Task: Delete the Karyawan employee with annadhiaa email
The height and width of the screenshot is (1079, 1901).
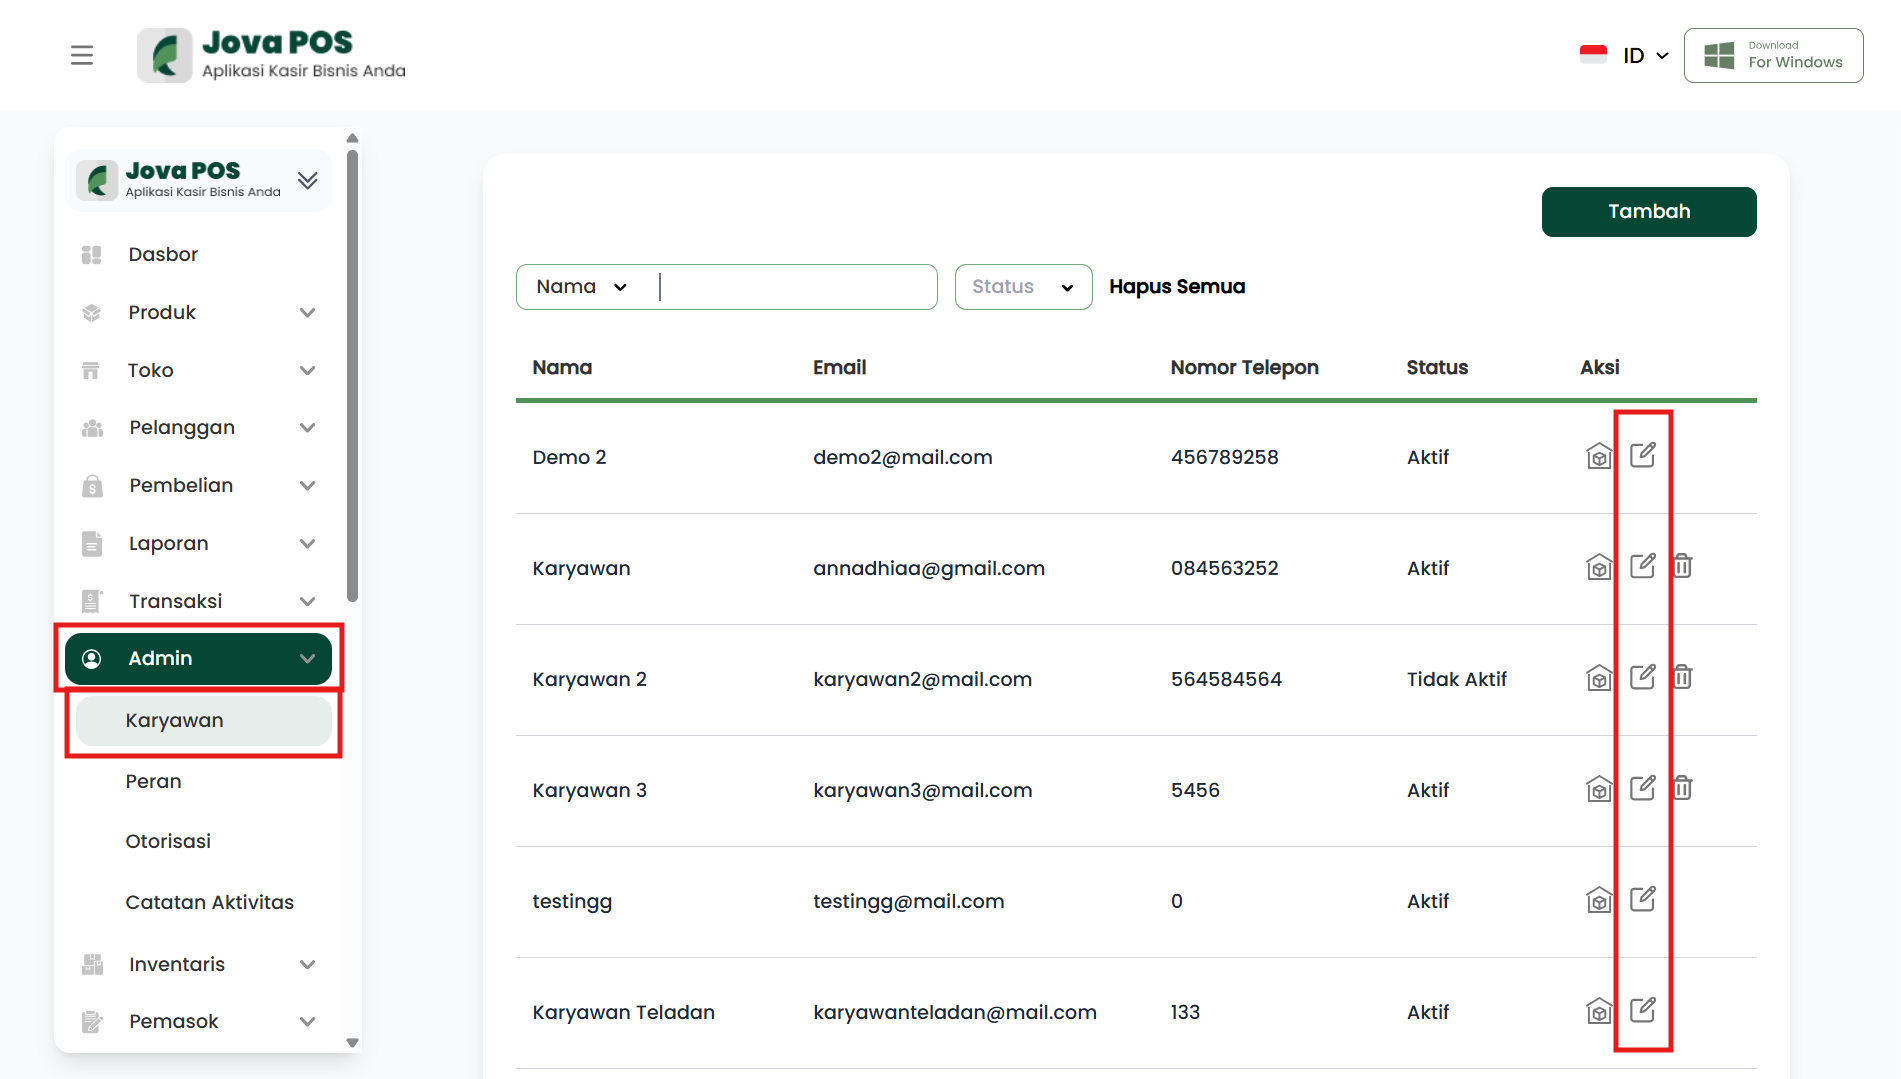Action: click(1683, 567)
